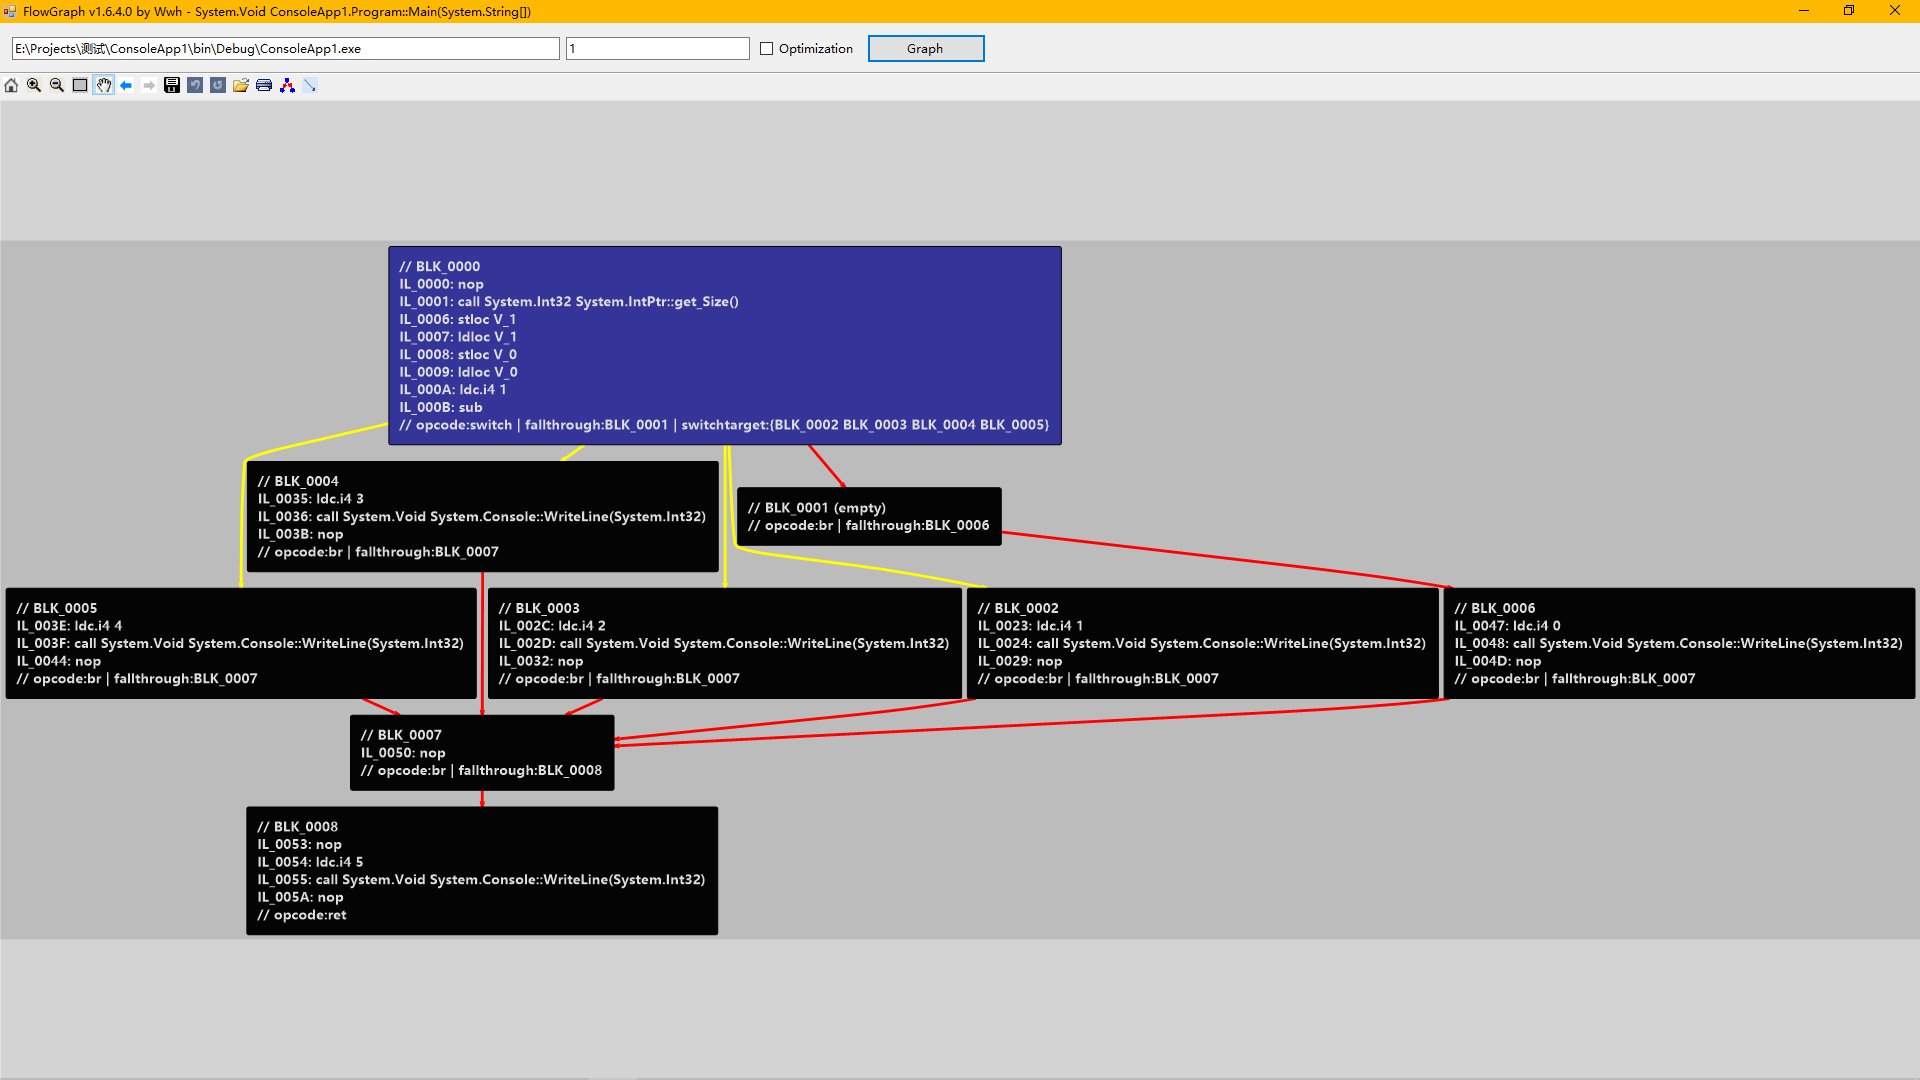Click the diagonal arrow edge tool icon

point(310,86)
